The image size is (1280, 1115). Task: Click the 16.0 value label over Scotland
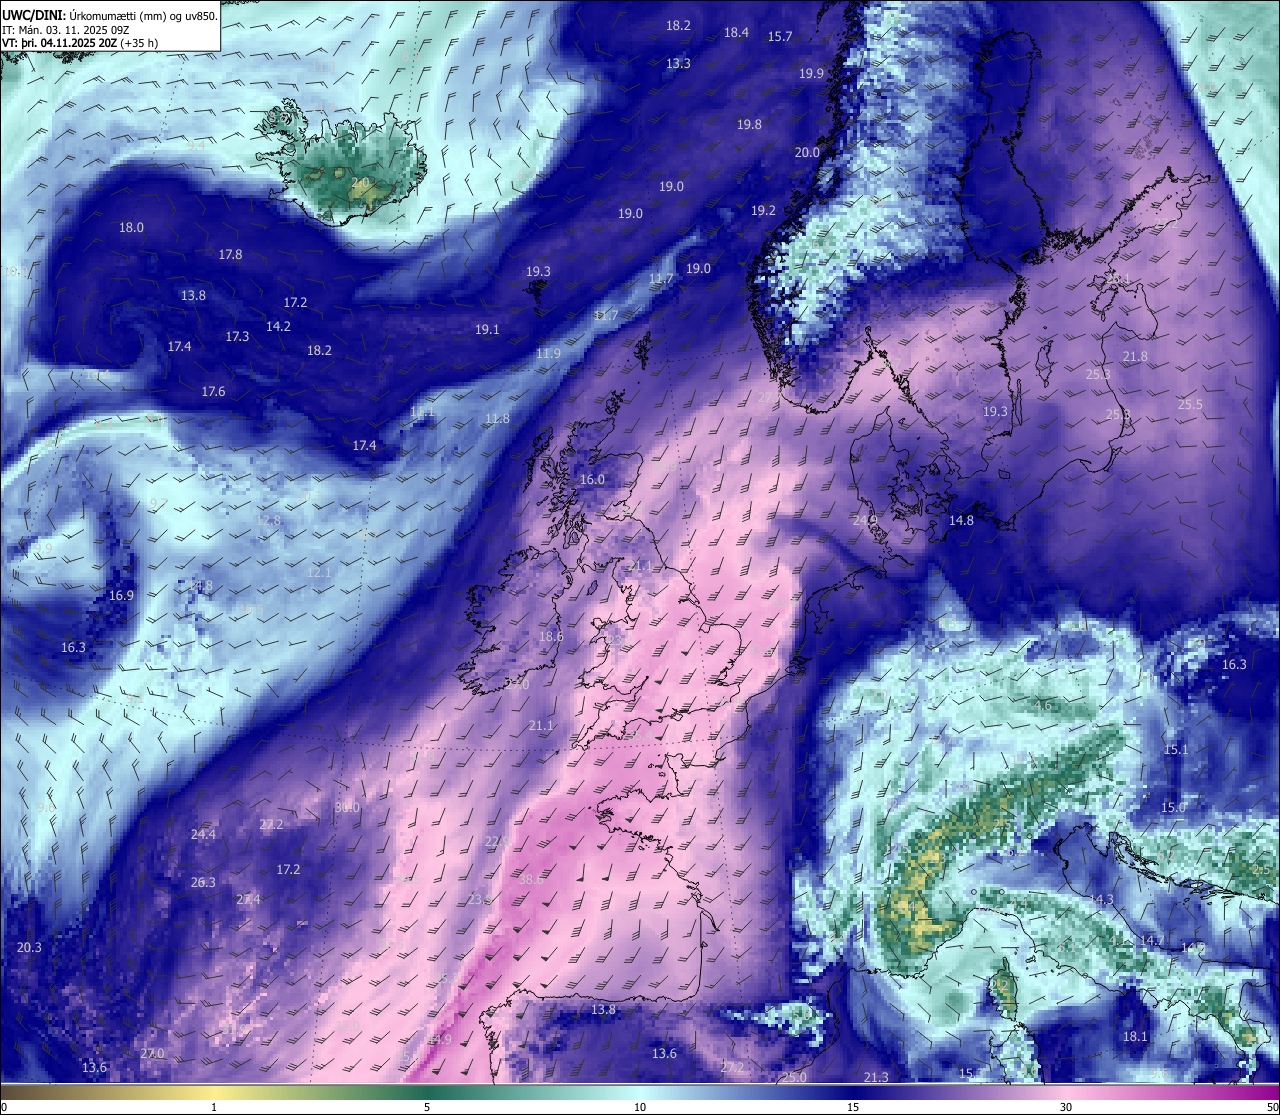pos(592,479)
